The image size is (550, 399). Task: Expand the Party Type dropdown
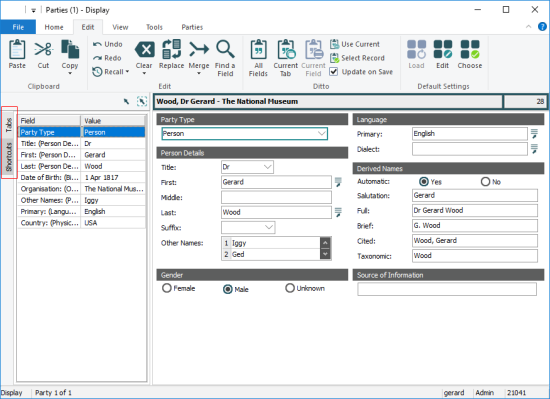click(x=321, y=134)
